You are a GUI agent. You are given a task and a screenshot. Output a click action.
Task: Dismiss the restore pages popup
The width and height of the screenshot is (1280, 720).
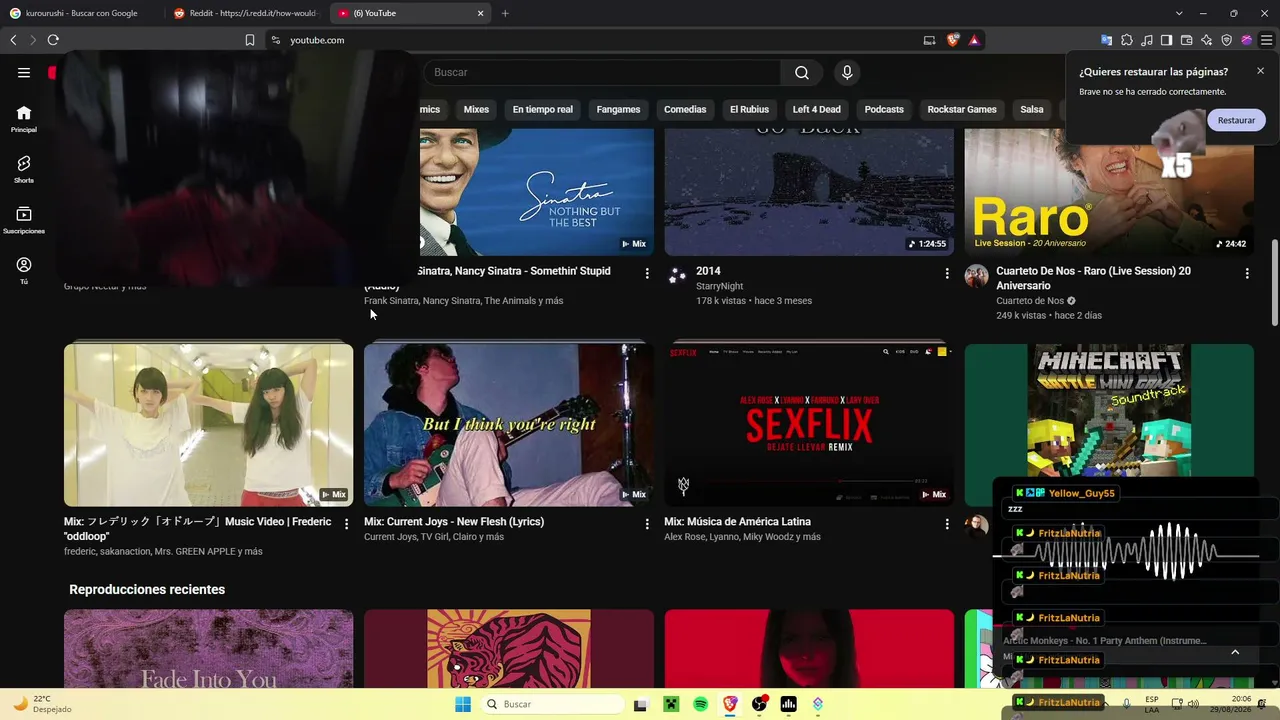click(x=1260, y=71)
